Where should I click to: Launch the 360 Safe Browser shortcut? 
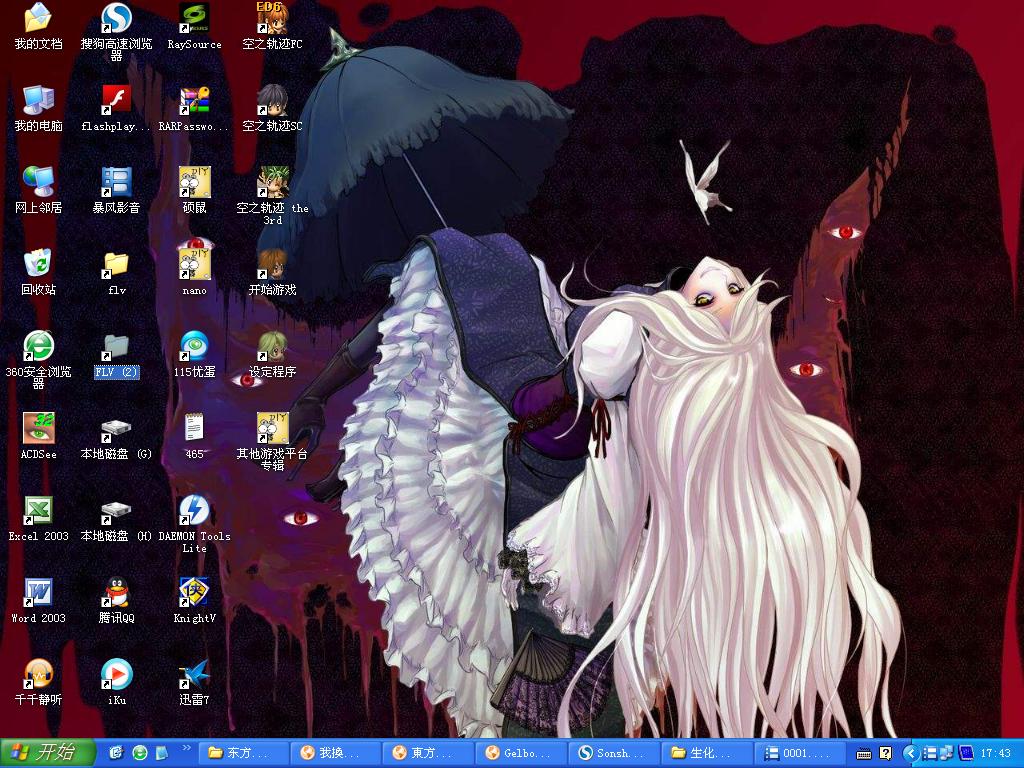[x=38, y=347]
